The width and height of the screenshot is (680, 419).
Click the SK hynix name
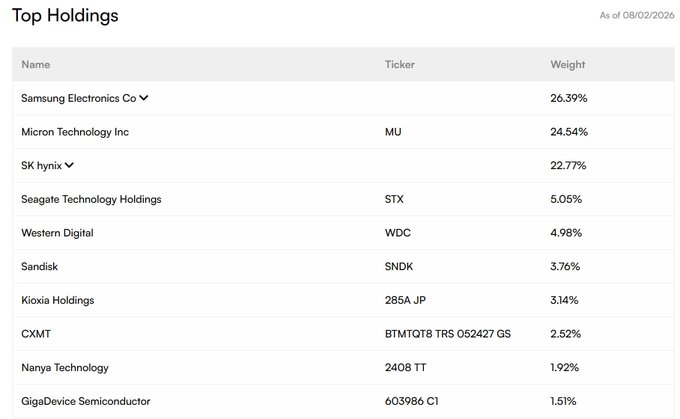pyautogui.click(x=41, y=166)
